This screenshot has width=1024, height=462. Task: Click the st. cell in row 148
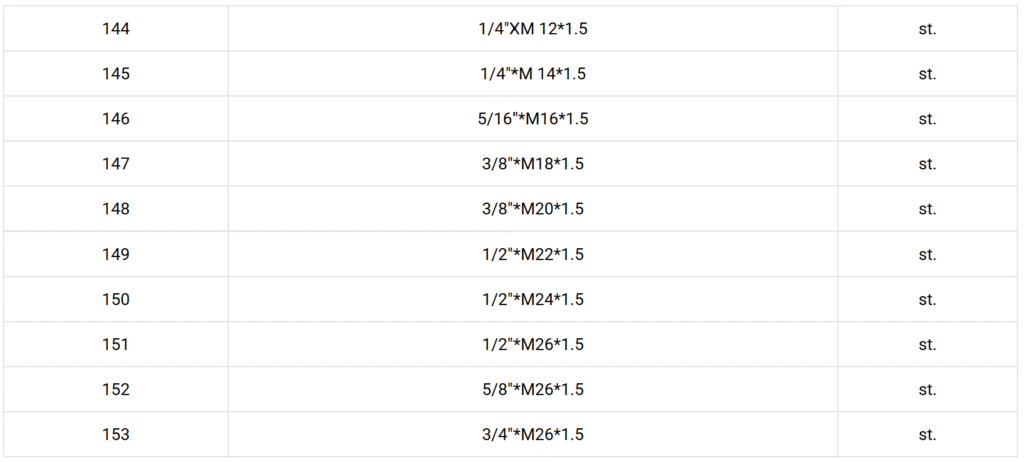(x=927, y=209)
